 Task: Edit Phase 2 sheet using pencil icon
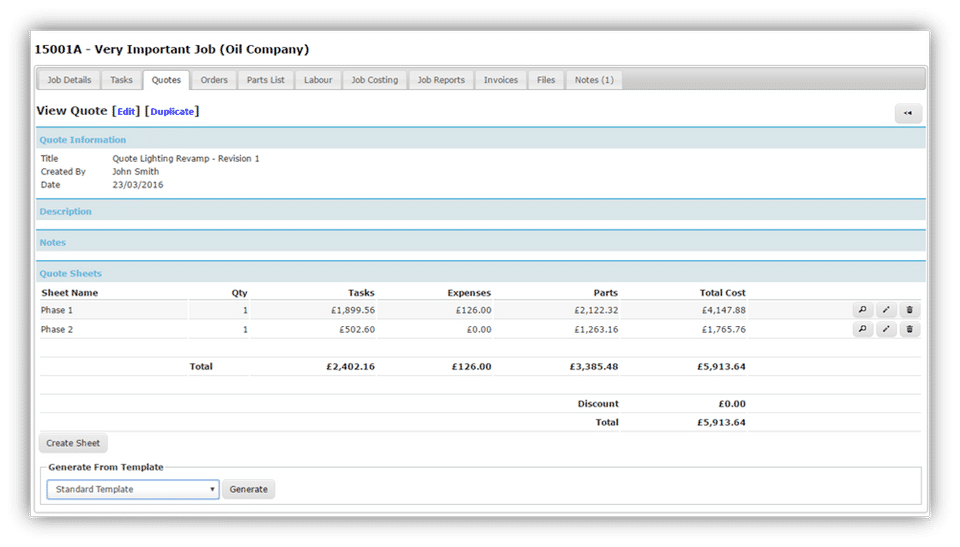(886, 329)
